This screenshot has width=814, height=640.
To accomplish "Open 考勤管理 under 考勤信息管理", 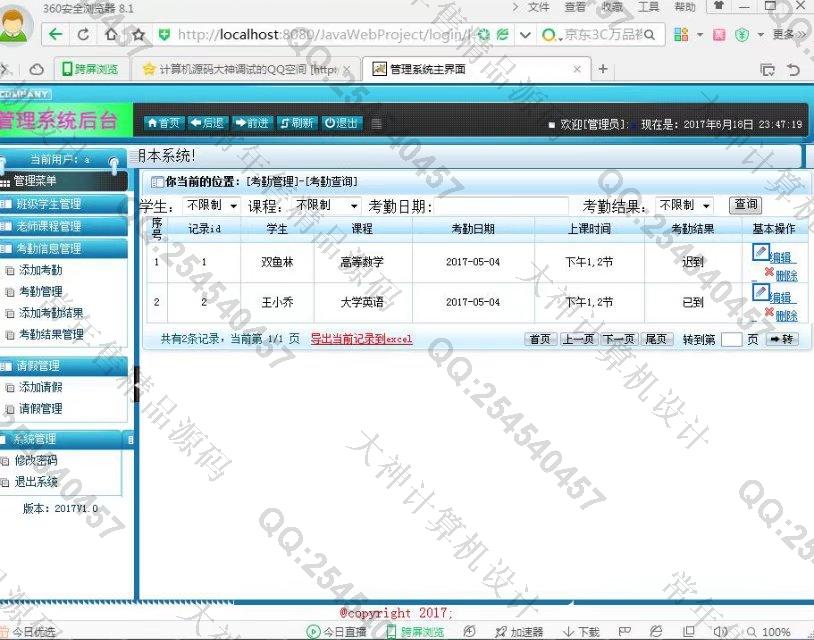I will 40,291.
